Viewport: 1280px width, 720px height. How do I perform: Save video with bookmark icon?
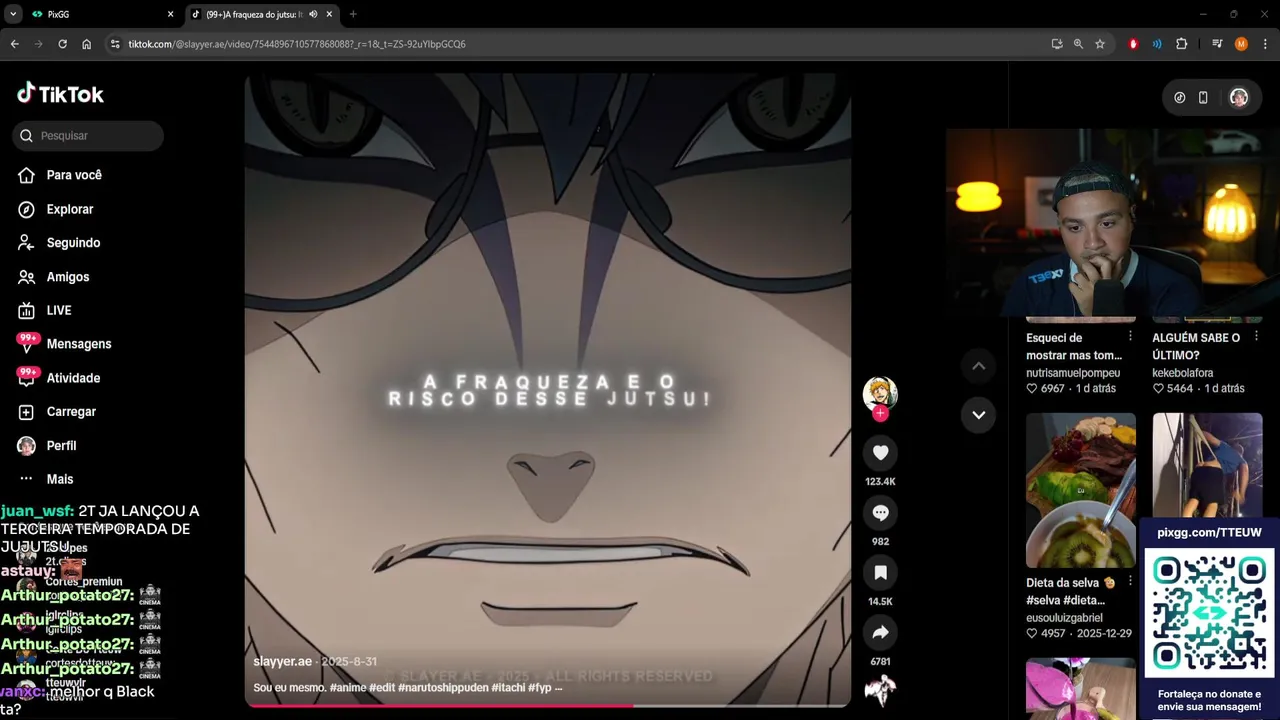[x=880, y=573]
